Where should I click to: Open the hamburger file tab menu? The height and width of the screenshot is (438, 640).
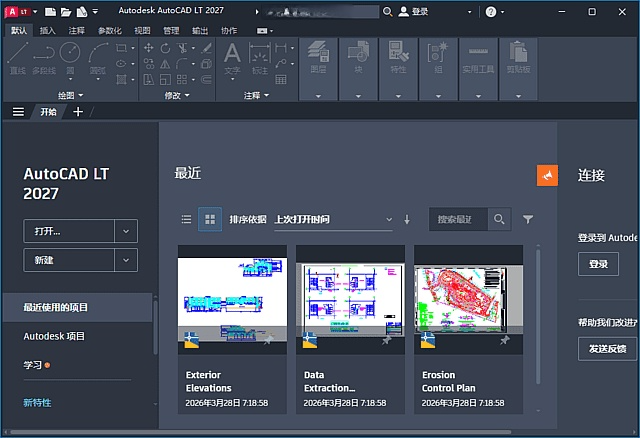18,112
